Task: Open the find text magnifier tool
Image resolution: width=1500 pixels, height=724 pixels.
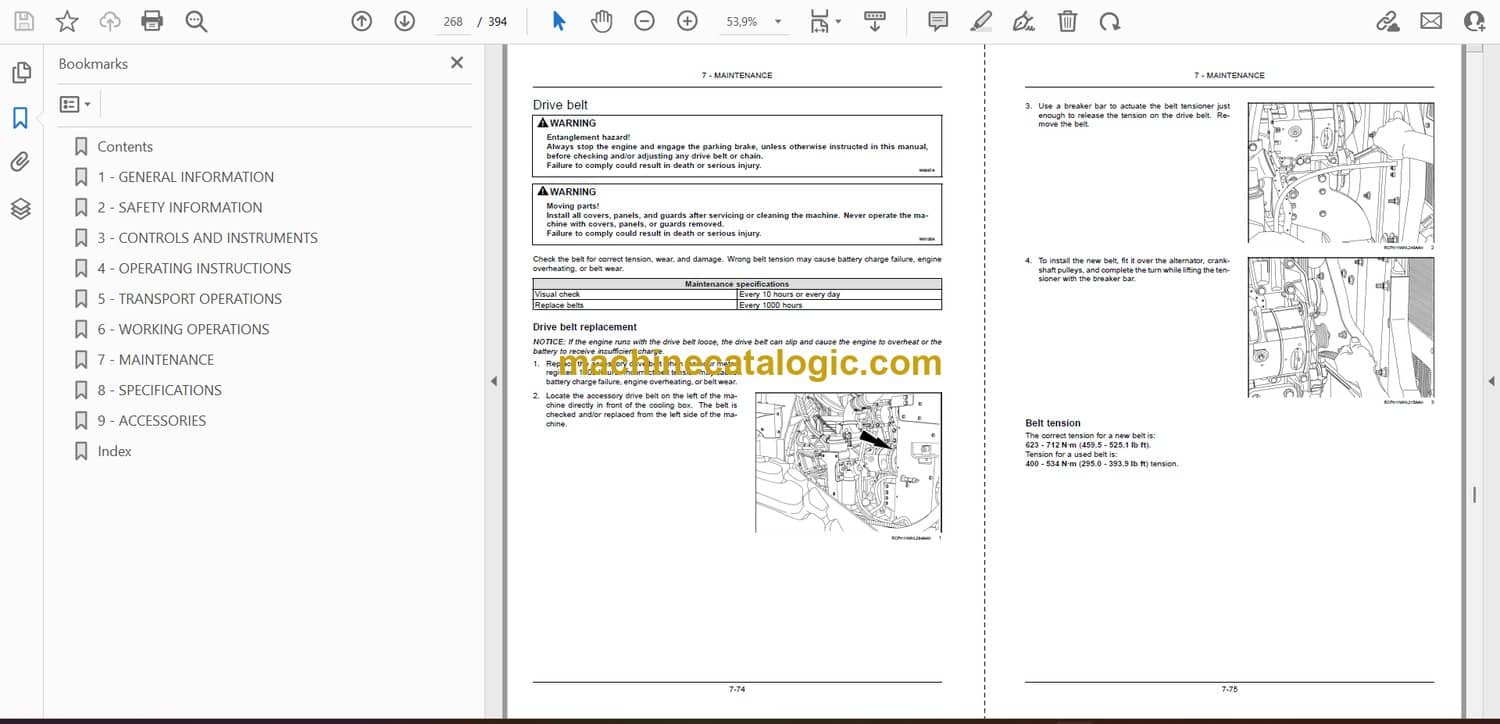Action: [196, 21]
